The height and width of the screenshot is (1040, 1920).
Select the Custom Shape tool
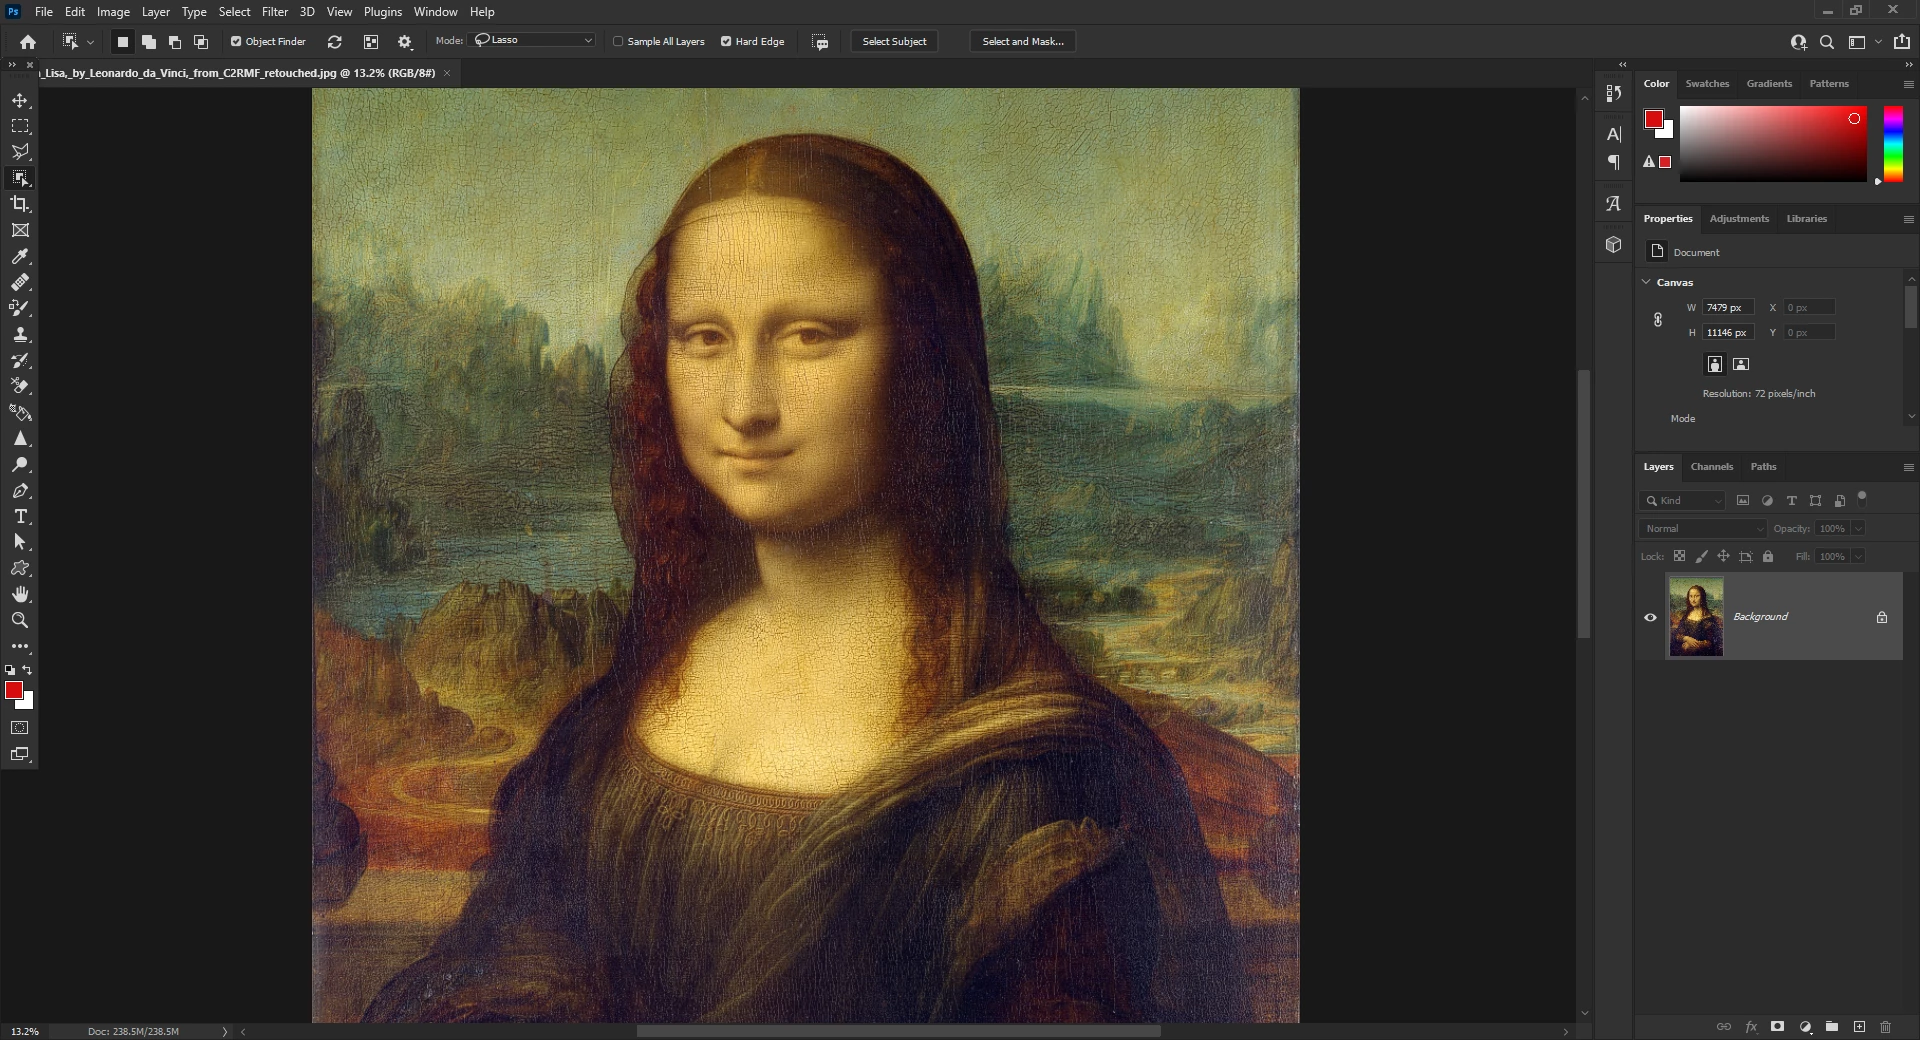[20, 568]
